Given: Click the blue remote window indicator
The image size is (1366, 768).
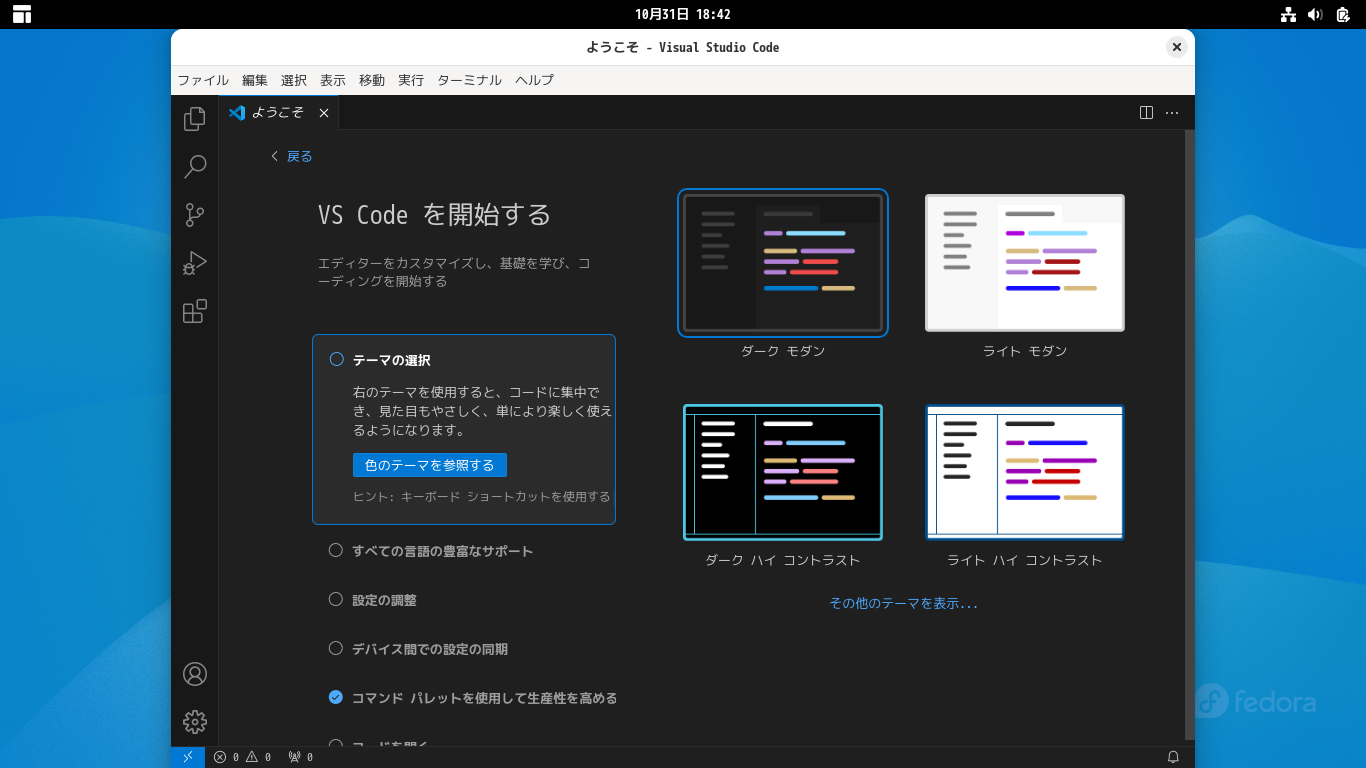Looking at the screenshot, I should pyautogui.click(x=188, y=757).
